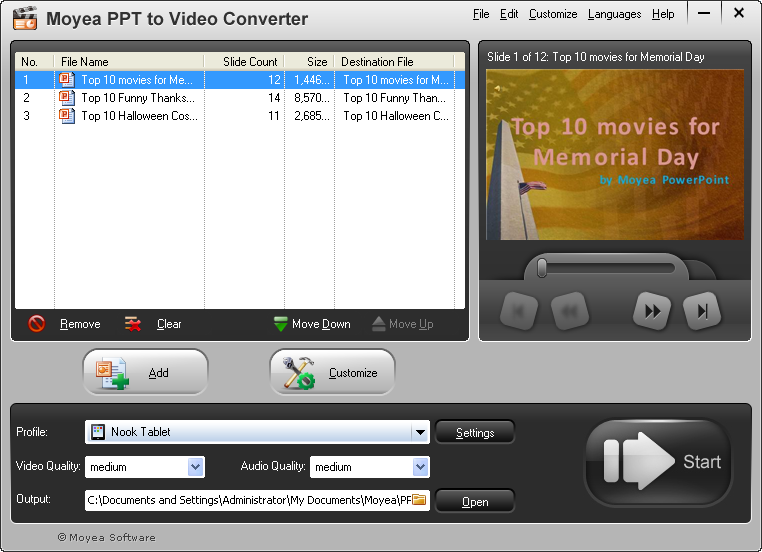Image resolution: width=762 pixels, height=552 pixels.
Task: Click the Destination File column header
Action: (394, 62)
